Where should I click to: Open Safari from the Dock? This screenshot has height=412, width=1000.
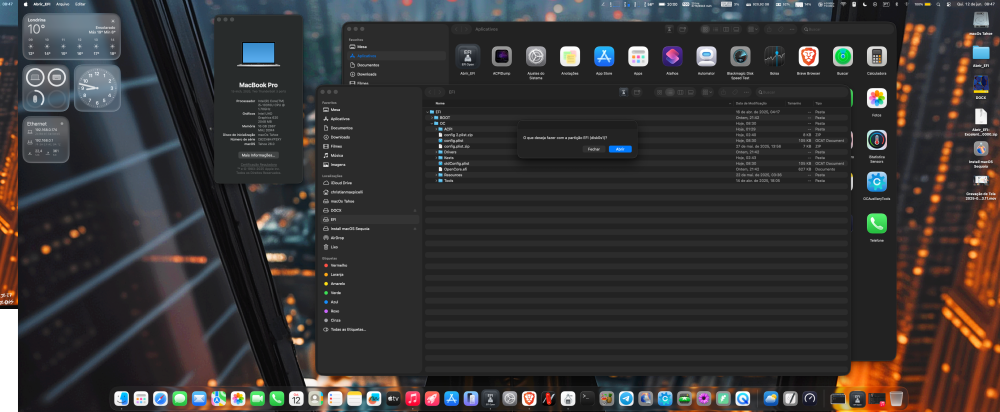click(161, 399)
